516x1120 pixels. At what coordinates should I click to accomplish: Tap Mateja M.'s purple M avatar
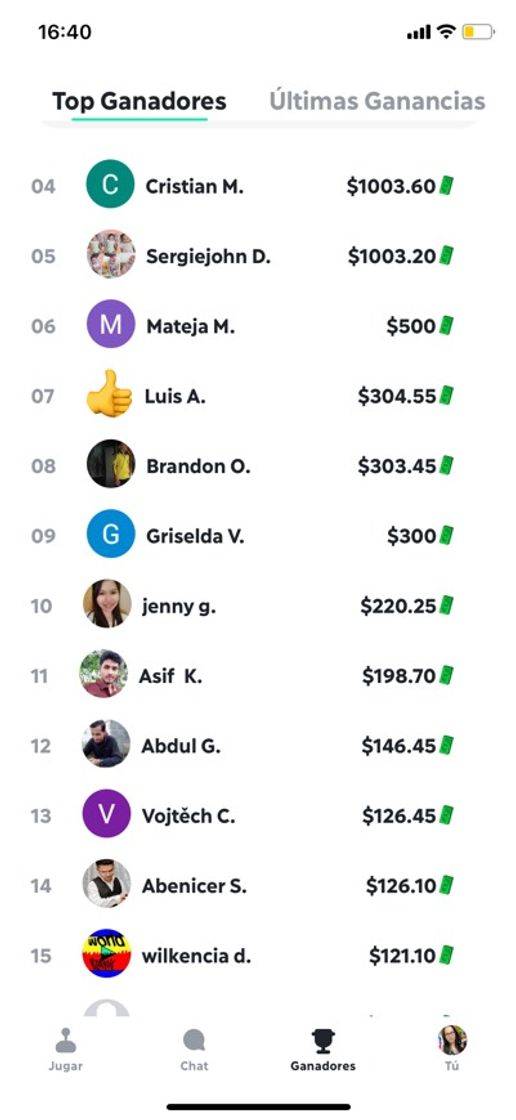111,324
